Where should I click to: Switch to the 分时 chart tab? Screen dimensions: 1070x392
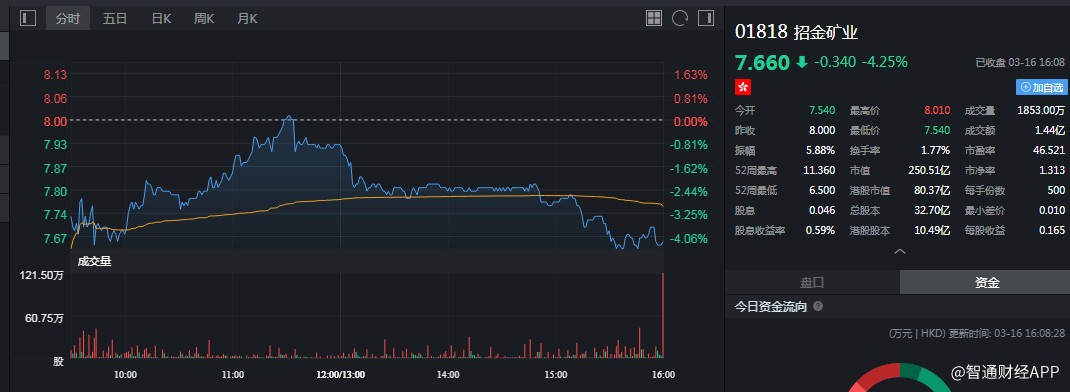(x=68, y=18)
